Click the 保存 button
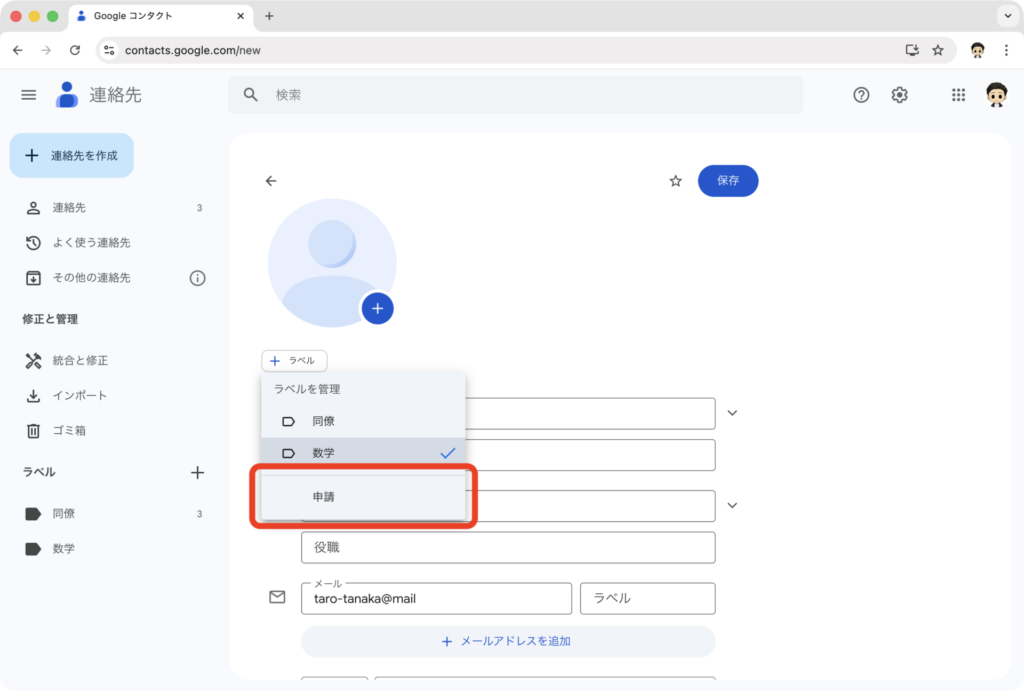Viewport: 1024px width, 691px height. 728,181
